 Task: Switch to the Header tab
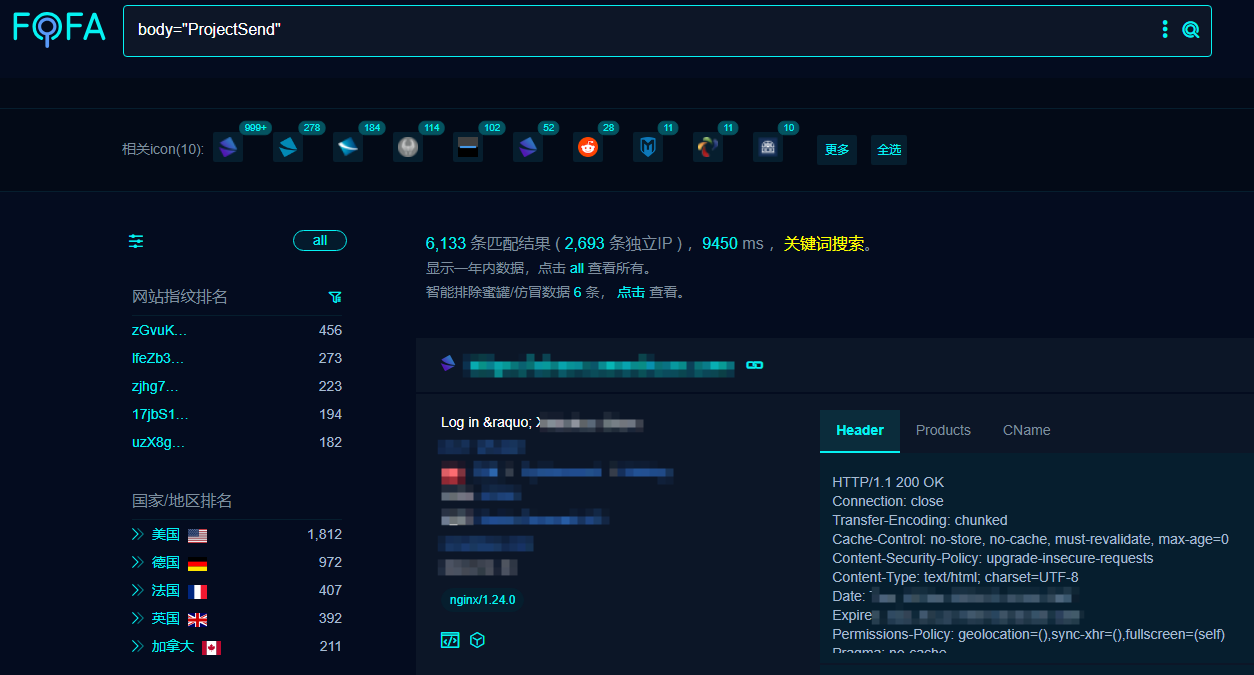860,430
